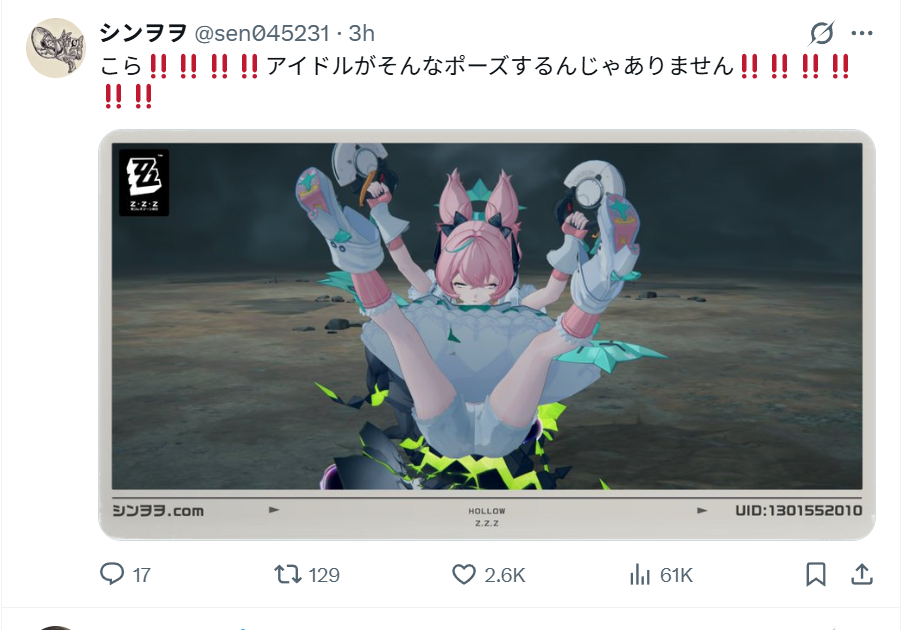Repost this tweet using the arrows icon
The width and height of the screenshot is (913, 630).
point(288,575)
